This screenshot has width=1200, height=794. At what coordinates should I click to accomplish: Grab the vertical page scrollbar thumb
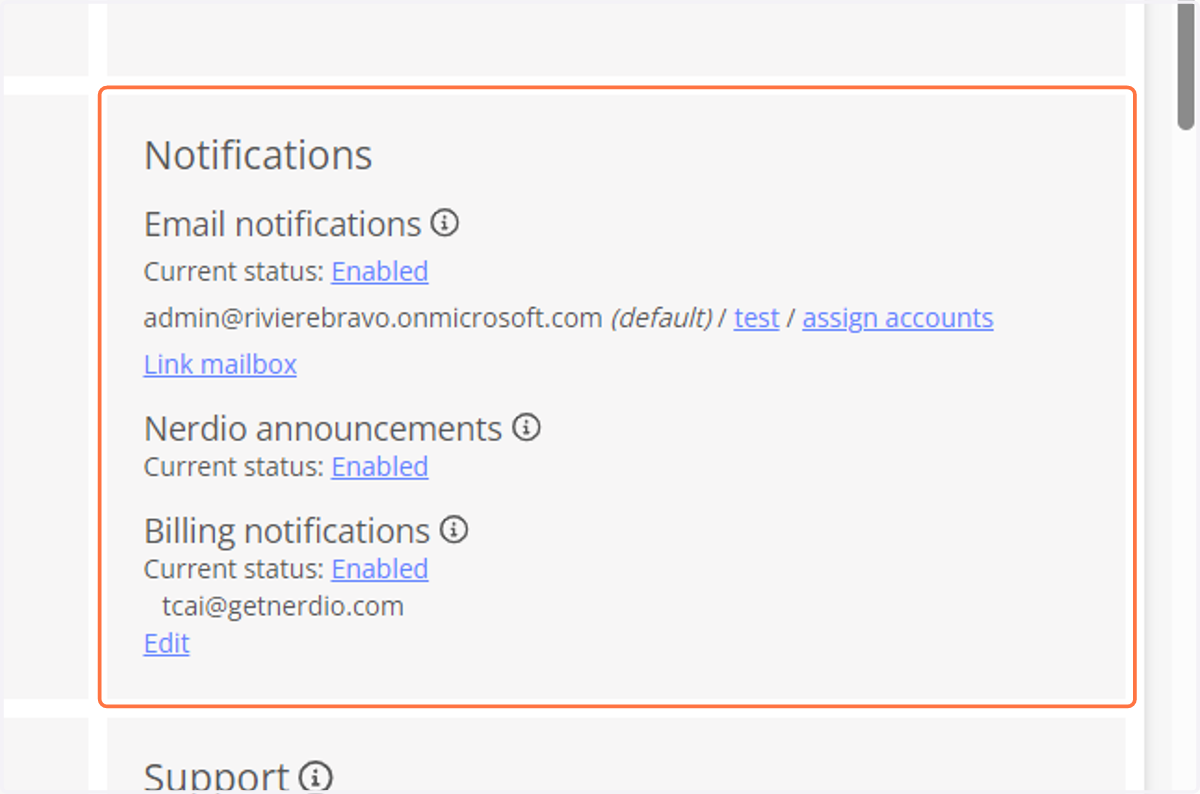1187,65
